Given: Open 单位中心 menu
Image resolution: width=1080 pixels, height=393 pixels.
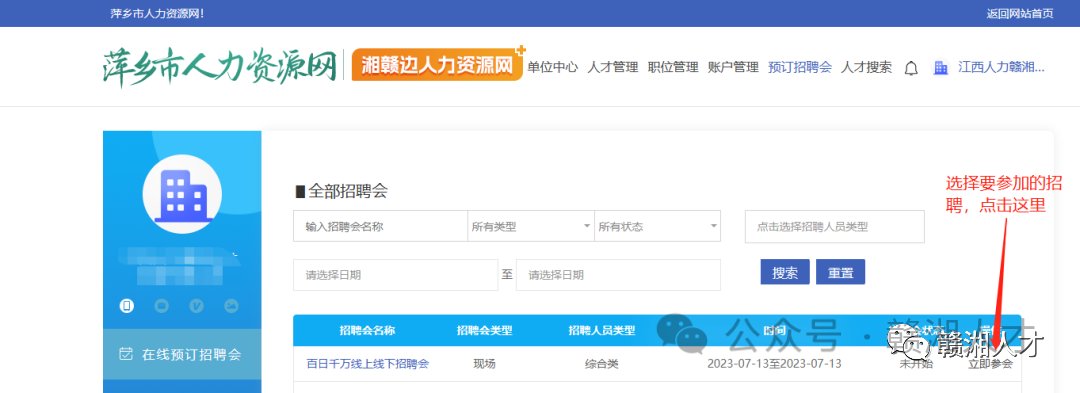Looking at the screenshot, I should pos(552,67).
